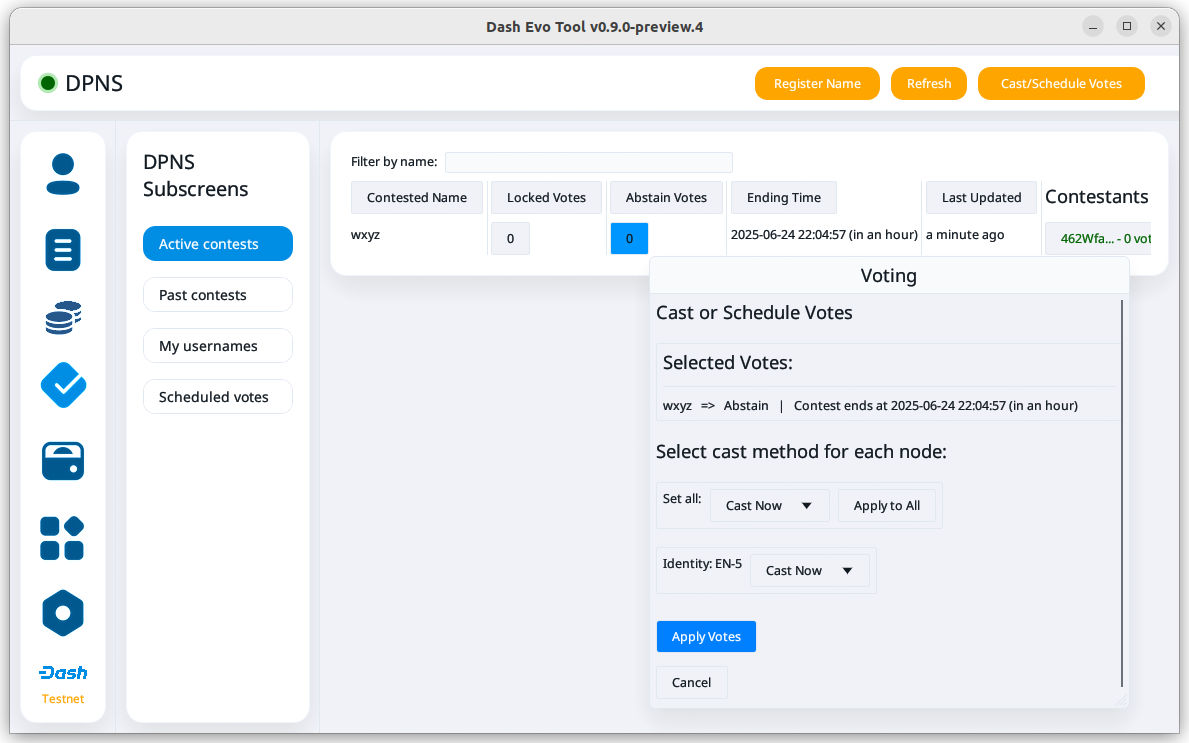Image resolution: width=1189 pixels, height=743 pixels.
Task: Open the Identity EN-5 cast method dropdown
Action: pos(809,571)
